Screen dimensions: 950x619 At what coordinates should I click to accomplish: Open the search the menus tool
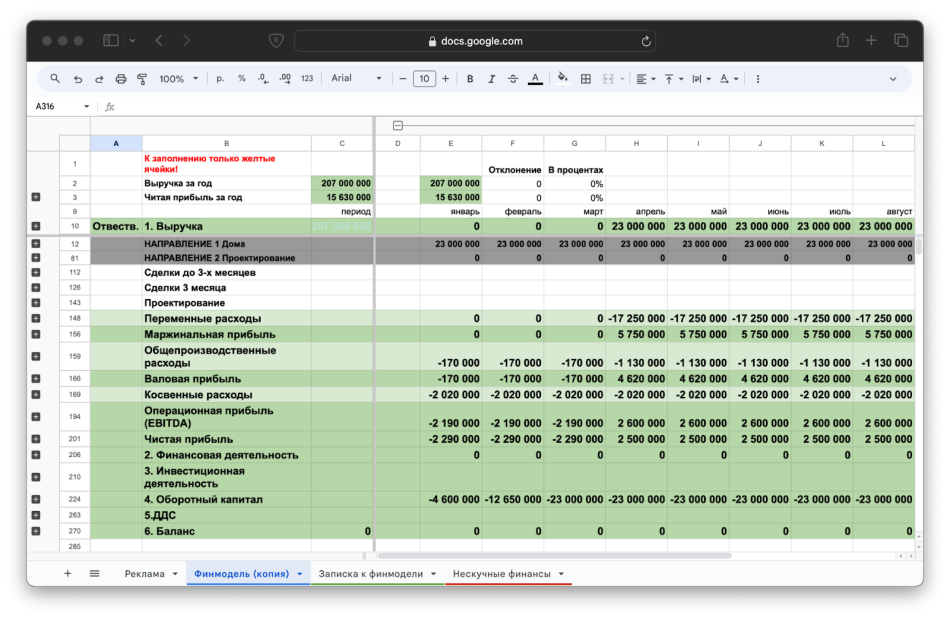[55, 79]
